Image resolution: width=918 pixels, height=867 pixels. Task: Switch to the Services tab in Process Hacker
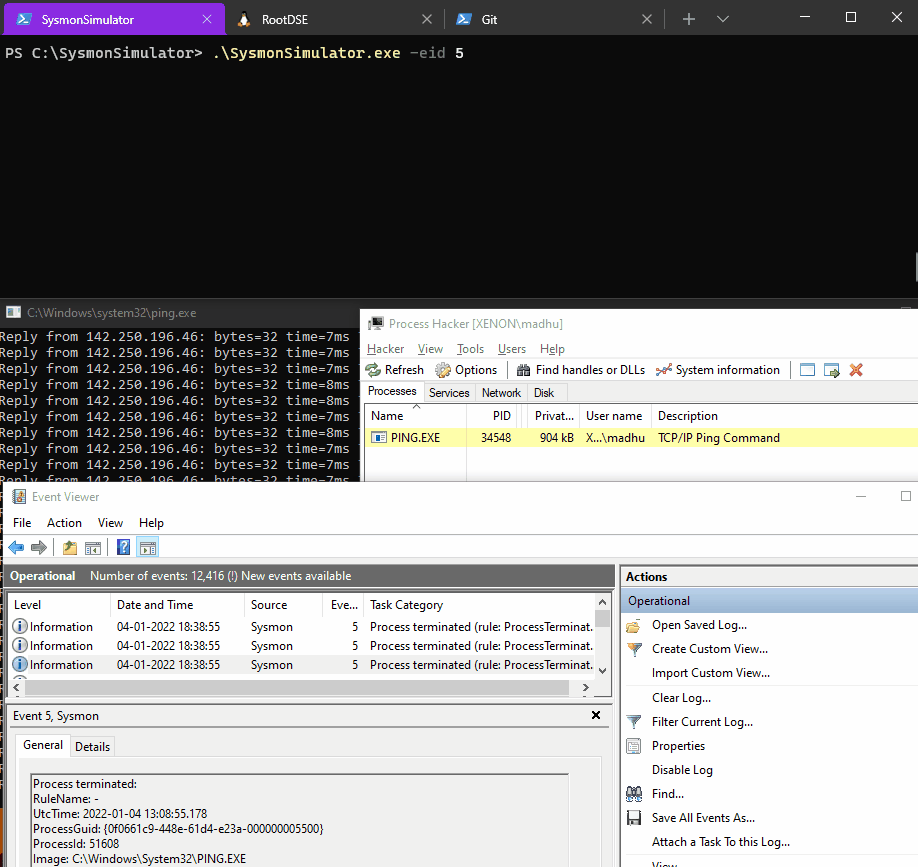(449, 392)
